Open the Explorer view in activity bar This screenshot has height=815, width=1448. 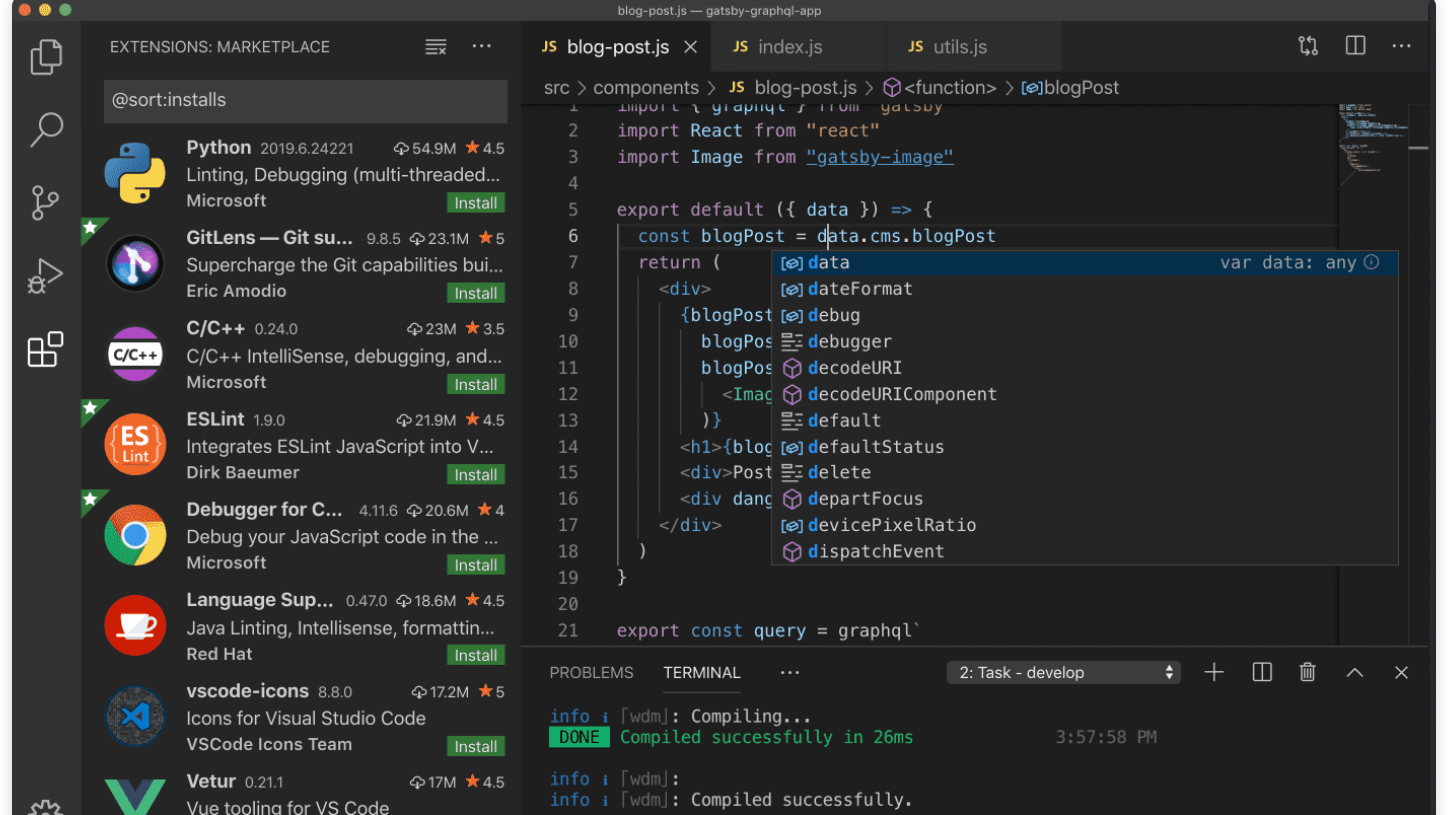(x=46, y=57)
